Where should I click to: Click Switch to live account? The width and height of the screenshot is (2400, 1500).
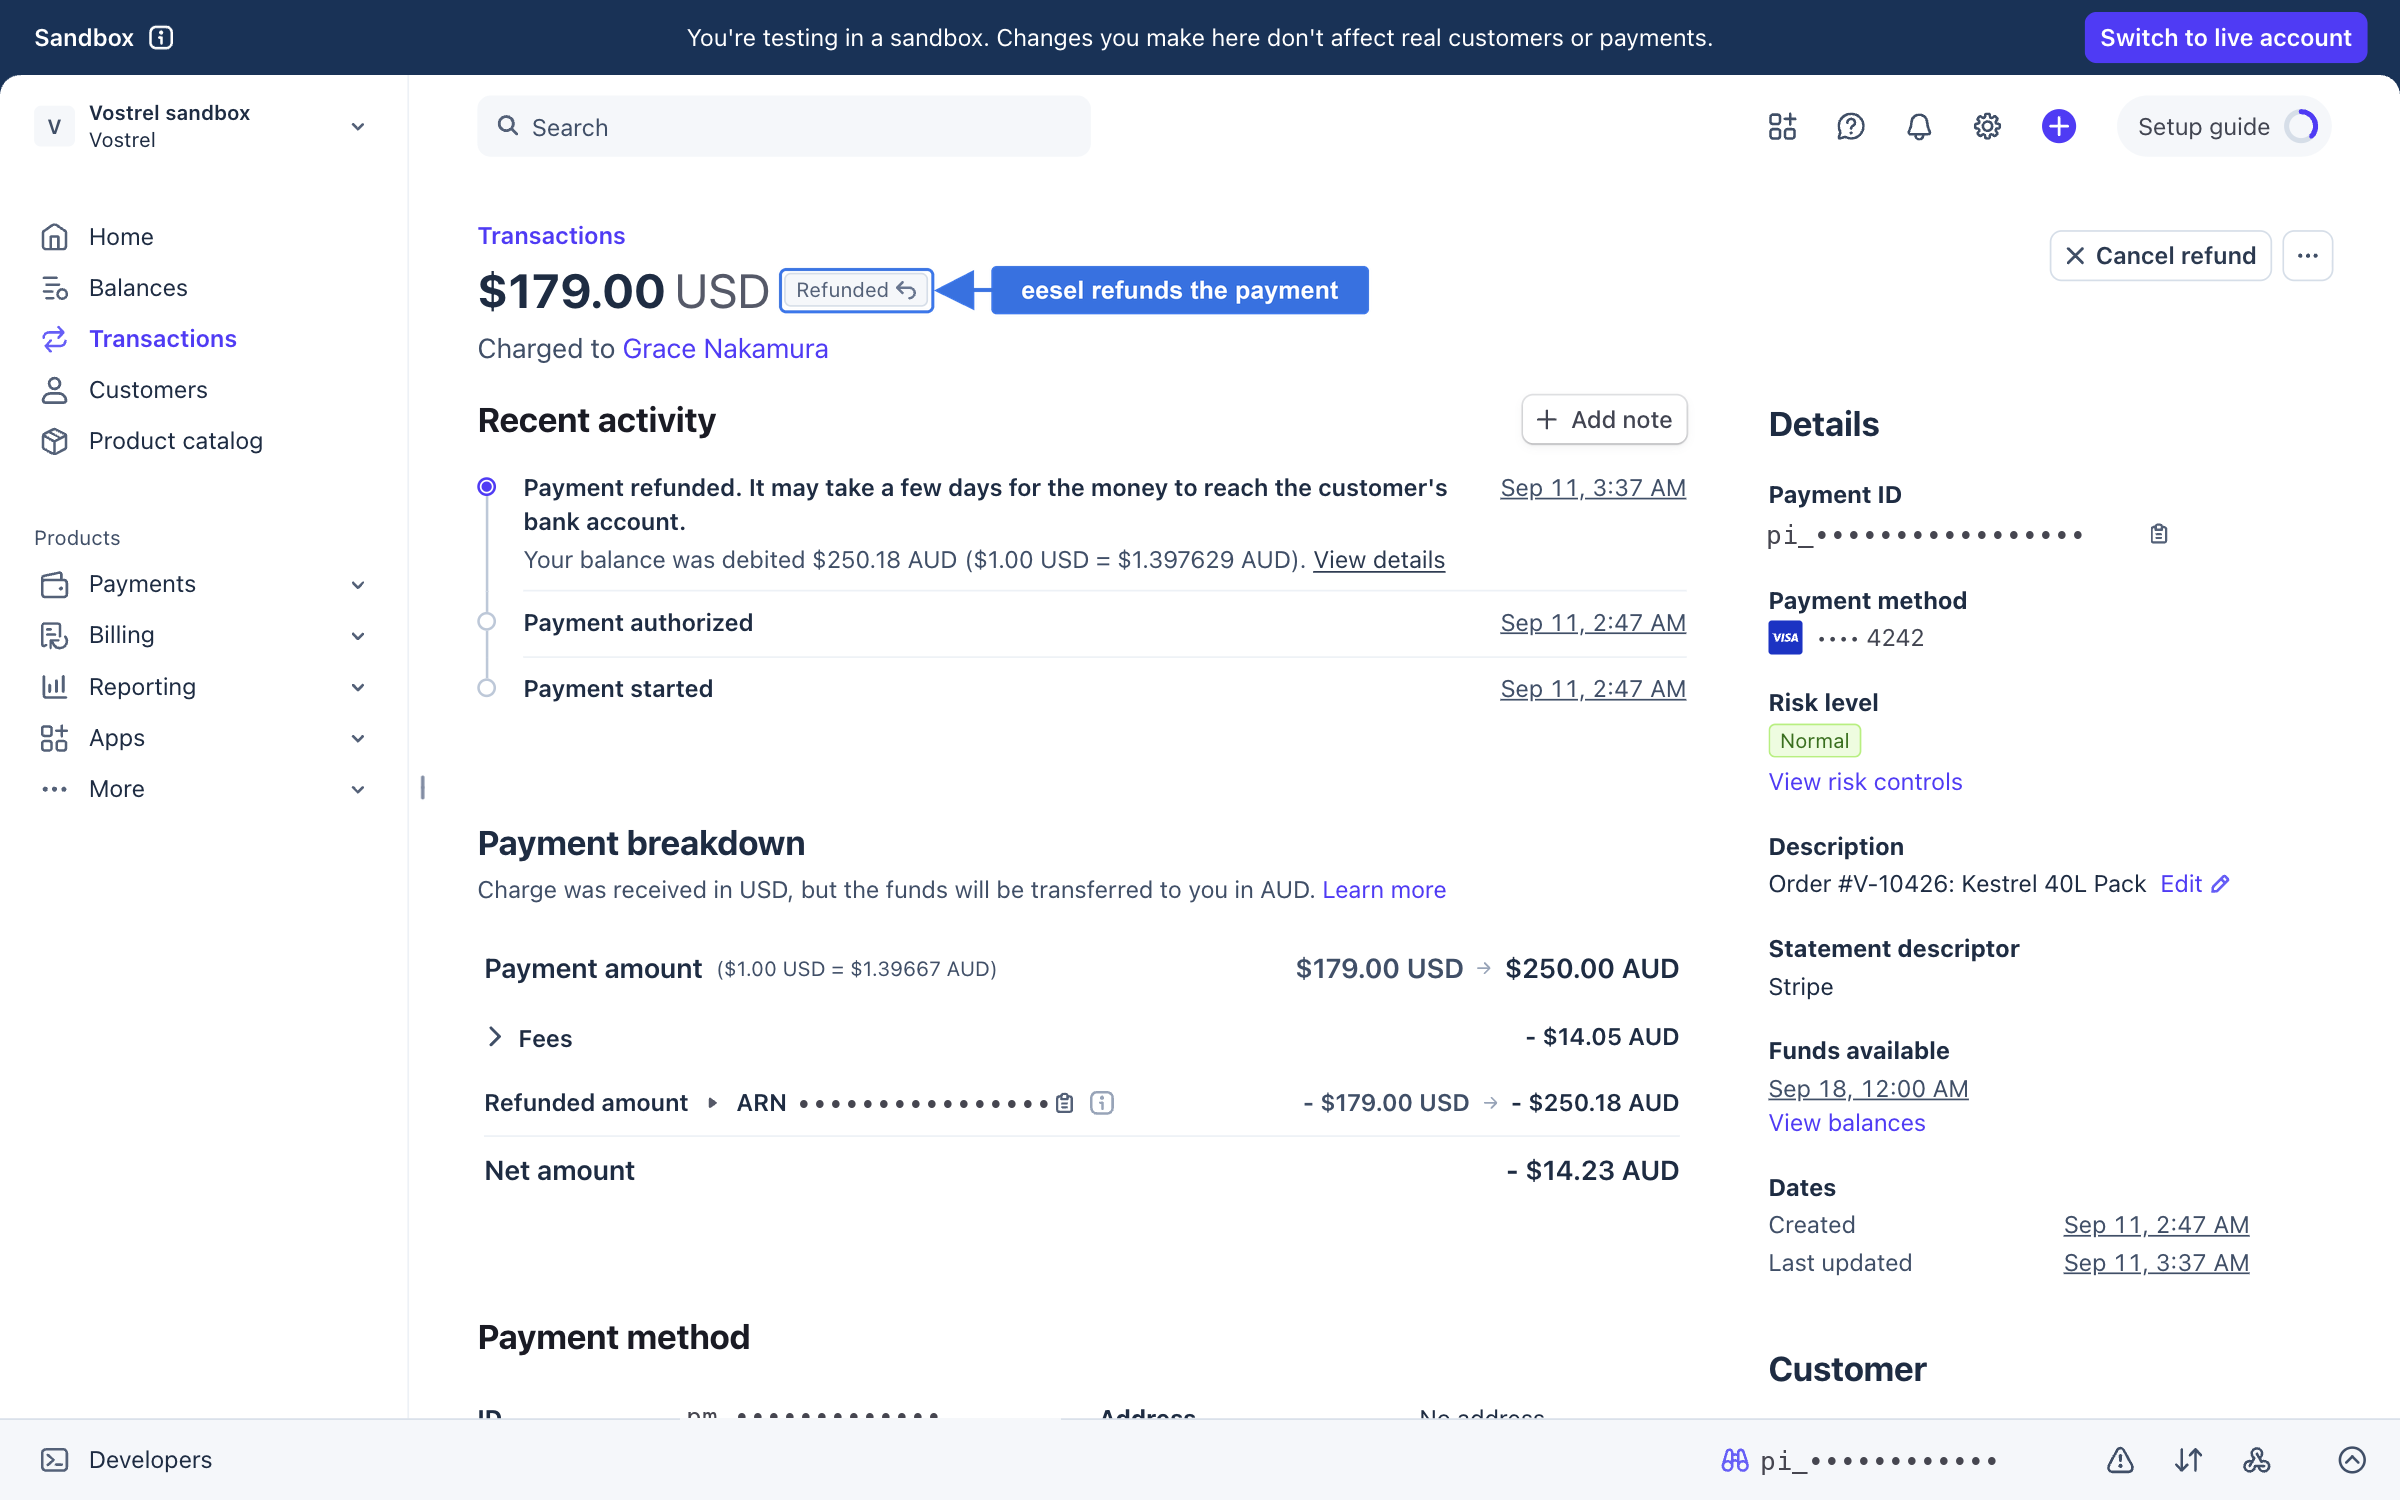pyautogui.click(x=2225, y=37)
